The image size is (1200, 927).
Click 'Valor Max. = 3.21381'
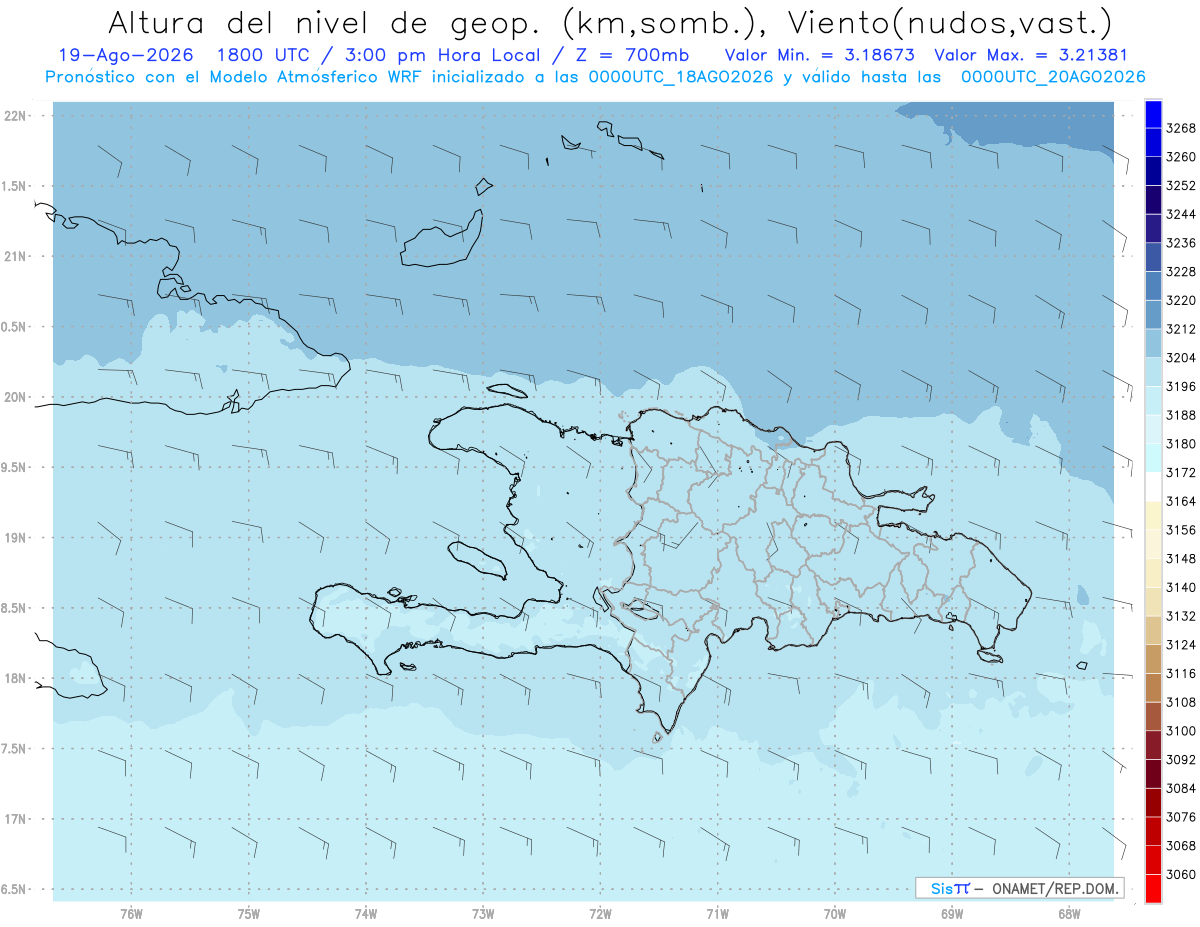pos(1033,55)
